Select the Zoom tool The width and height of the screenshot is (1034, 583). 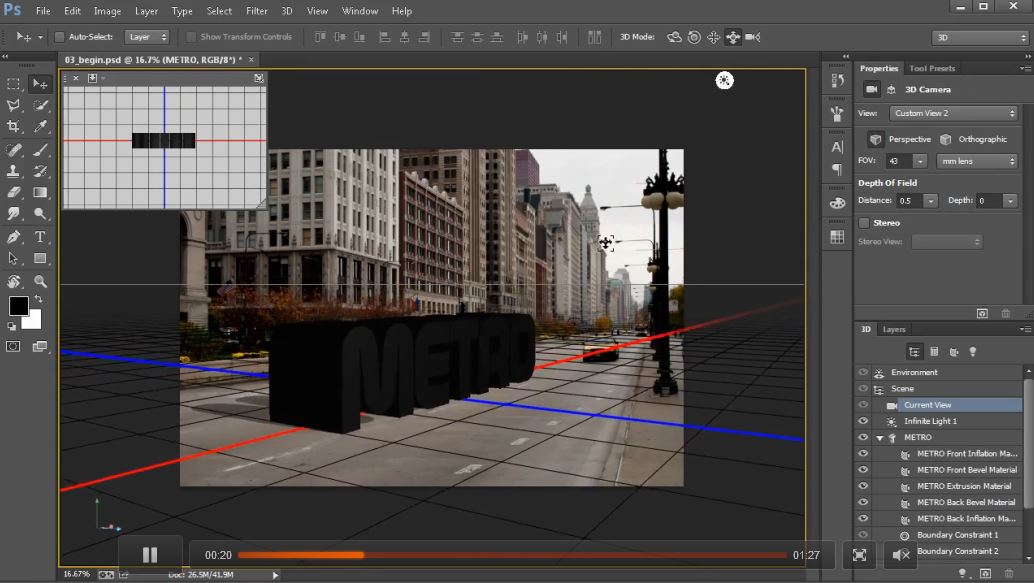coord(40,282)
